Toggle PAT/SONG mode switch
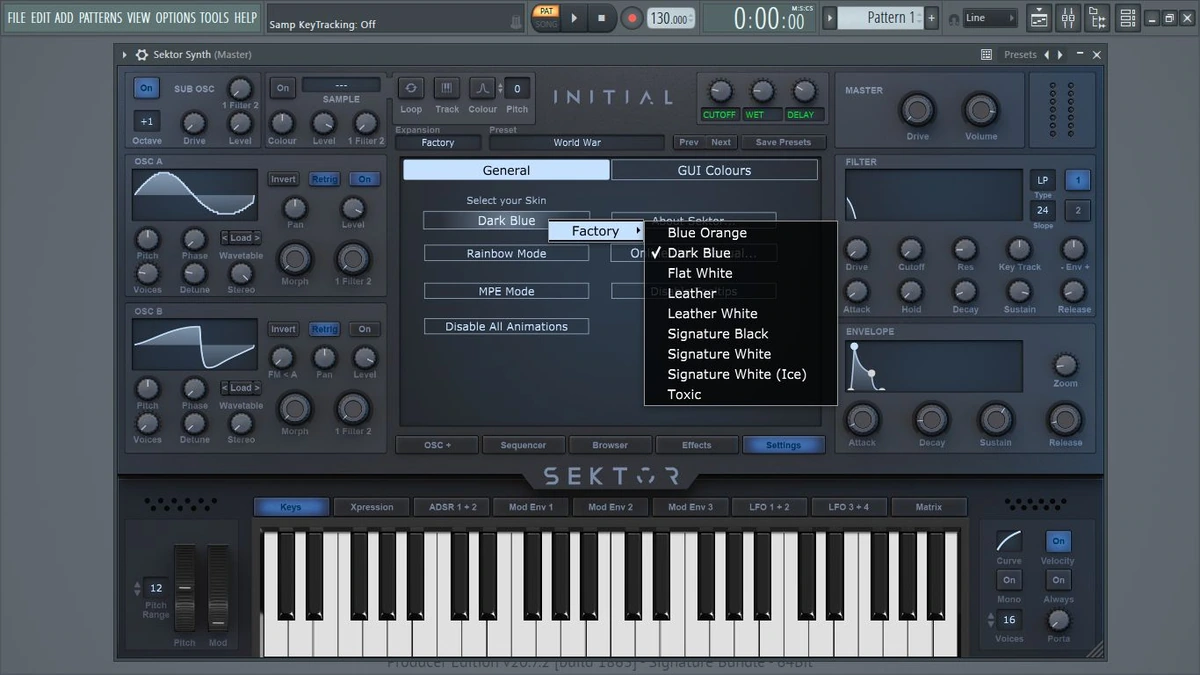Screen dimensions: 1200x675 click(545, 17)
